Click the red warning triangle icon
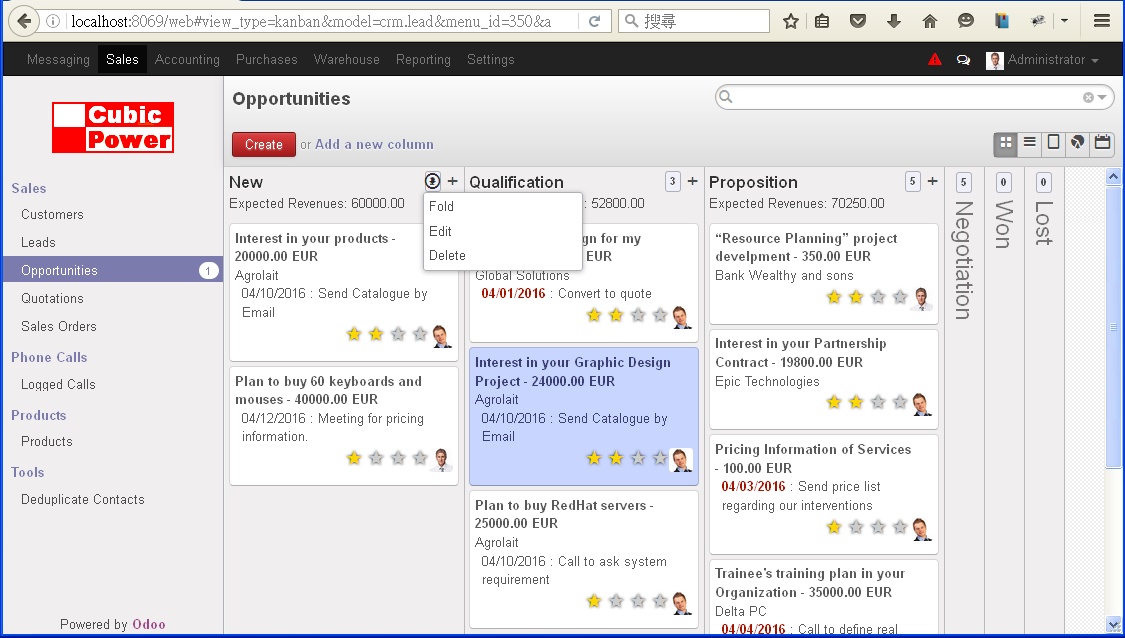Viewport: 1125px width, 638px height. coord(934,60)
